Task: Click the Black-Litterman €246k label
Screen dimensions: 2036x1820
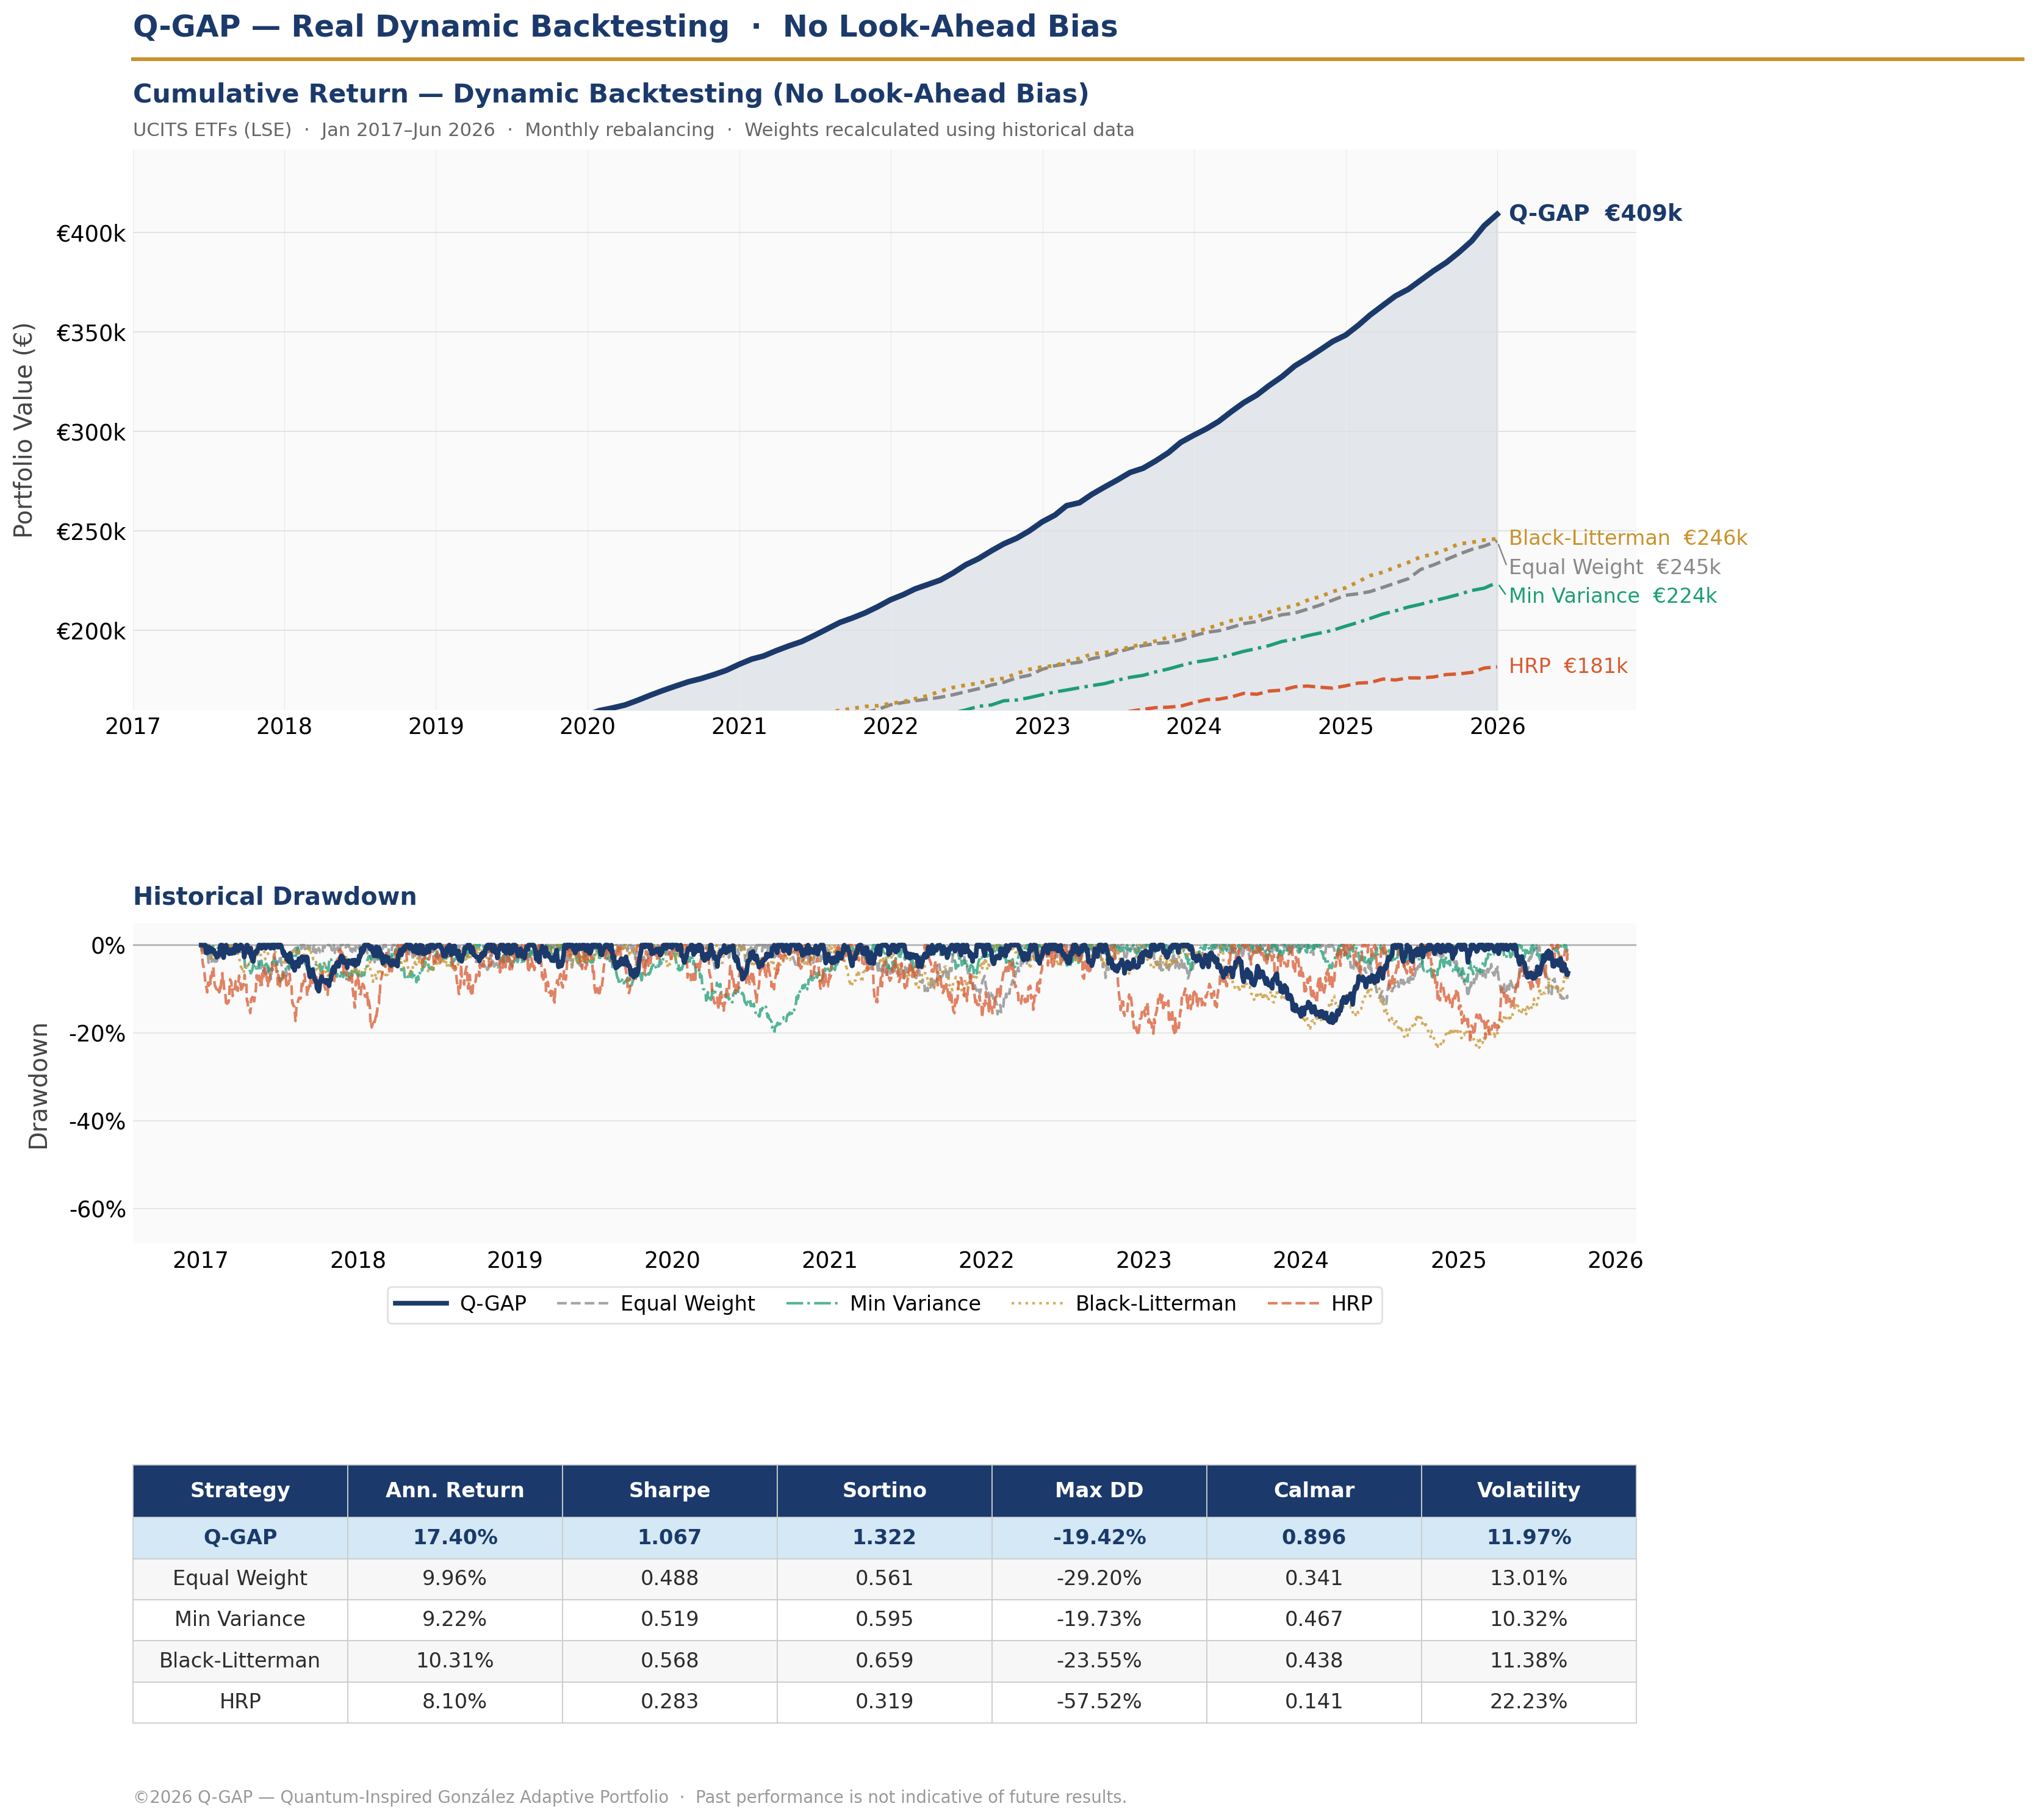Action: tap(1627, 538)
